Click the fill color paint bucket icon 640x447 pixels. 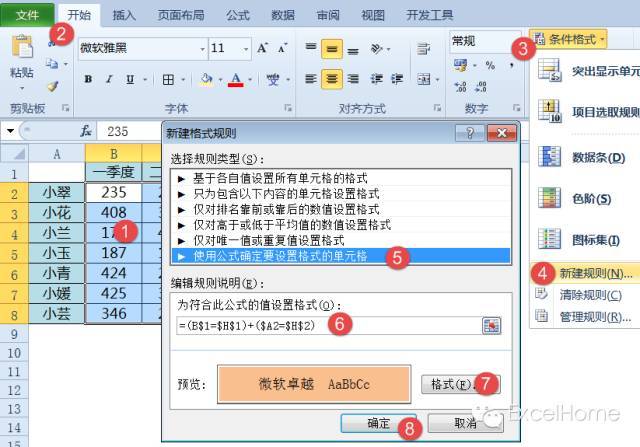pyautogui.click(x=208, y=79)
